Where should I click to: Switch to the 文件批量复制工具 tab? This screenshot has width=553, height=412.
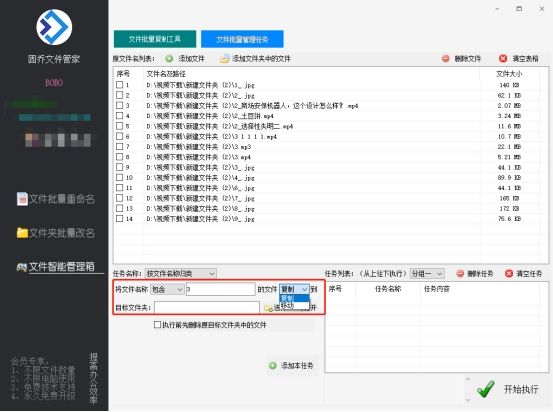tap(155, 39)
